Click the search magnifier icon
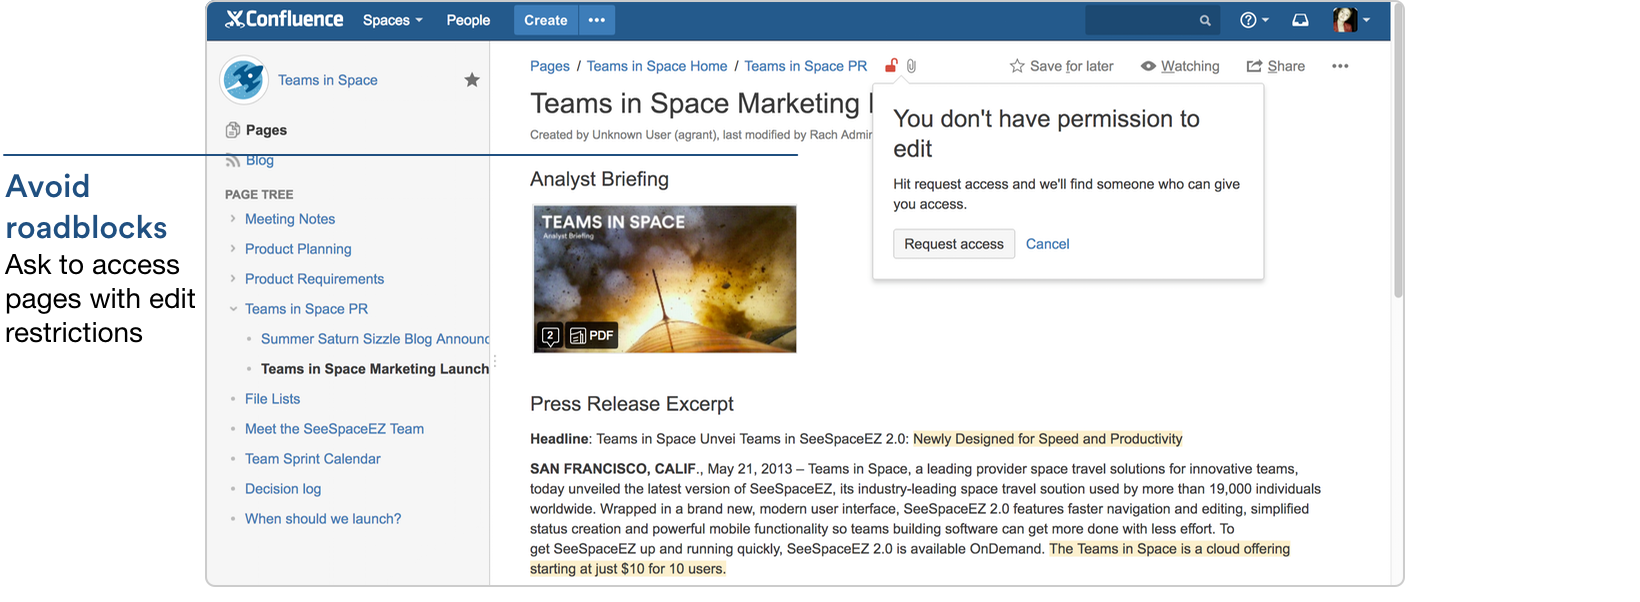The width and height of the screenshot is (1640, 602). pos(1205,20)
